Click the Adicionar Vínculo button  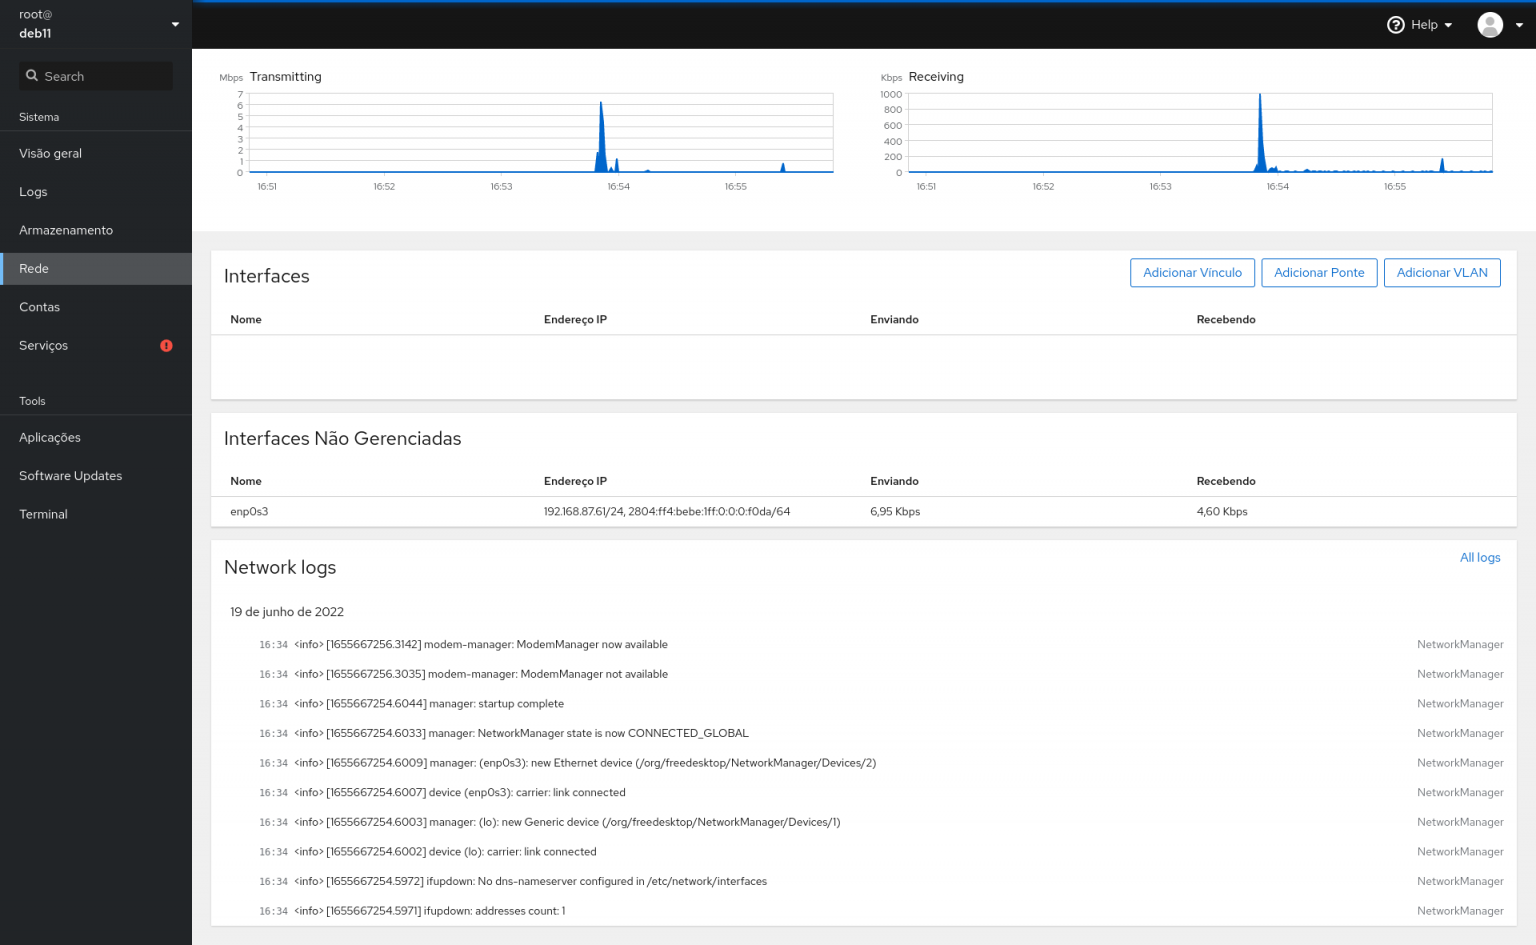pyautogui.click(x=1192, y=273)
